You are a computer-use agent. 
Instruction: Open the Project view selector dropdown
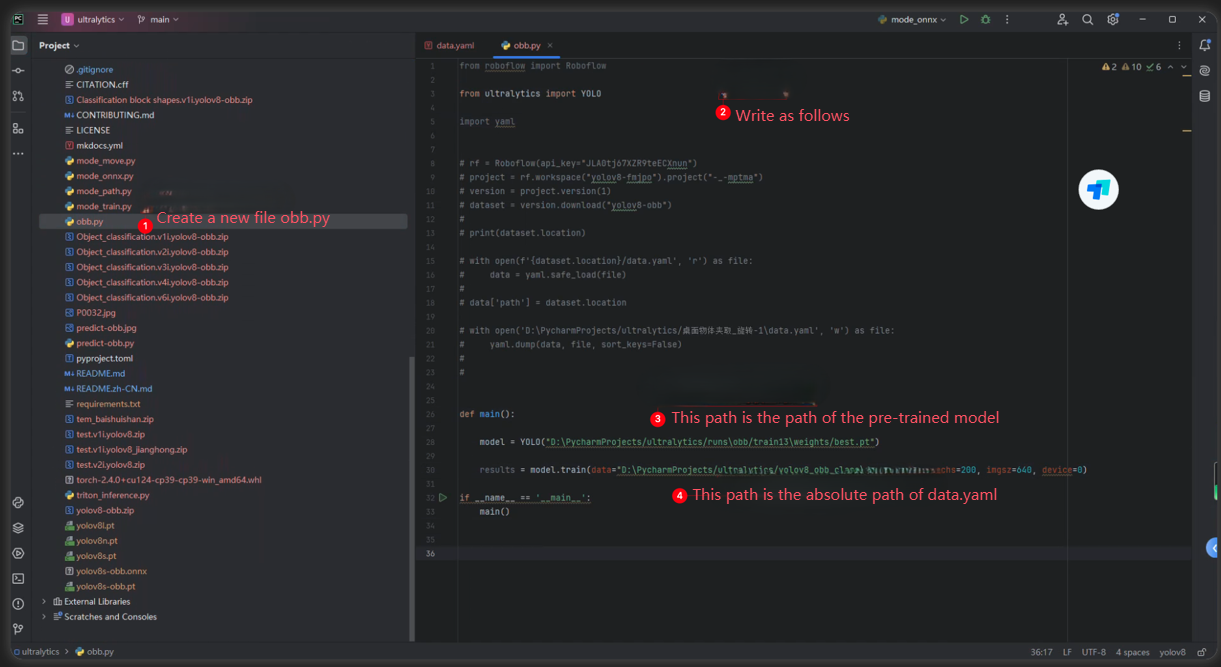pyautogui.click(x=59, y=45)
